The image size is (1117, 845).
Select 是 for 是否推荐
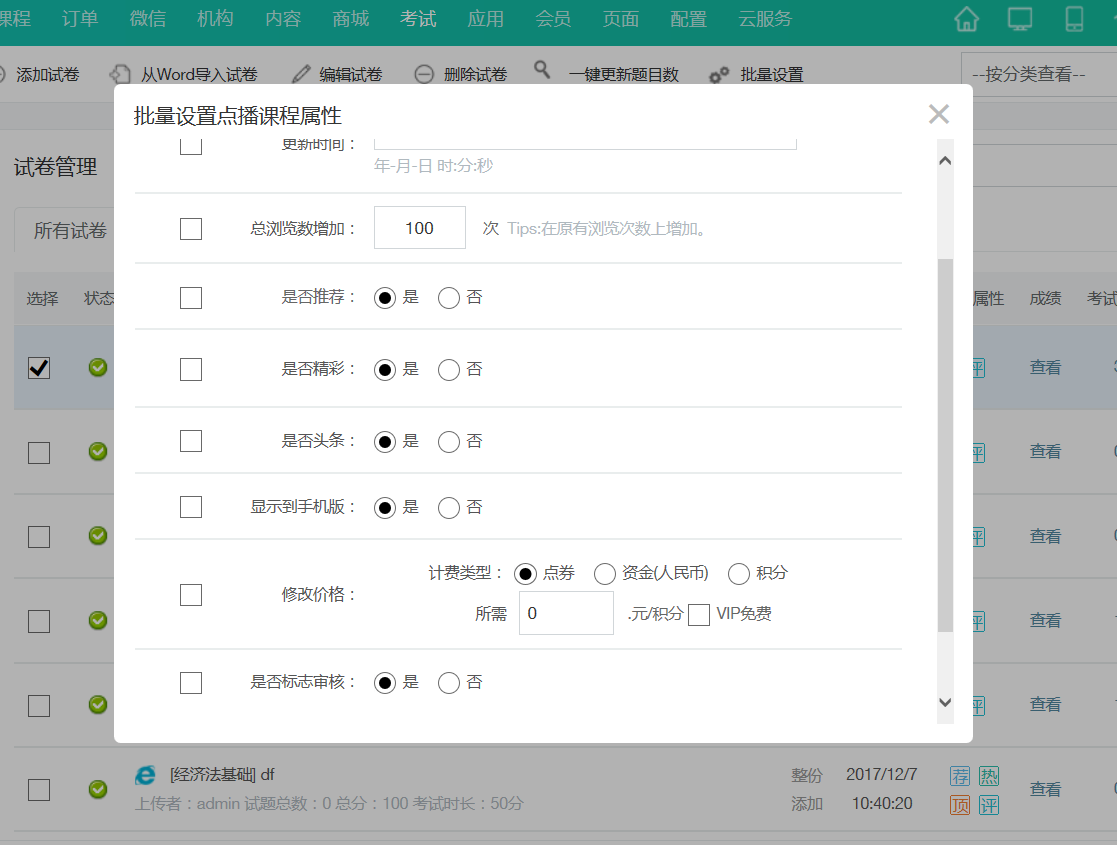point(385,298)
